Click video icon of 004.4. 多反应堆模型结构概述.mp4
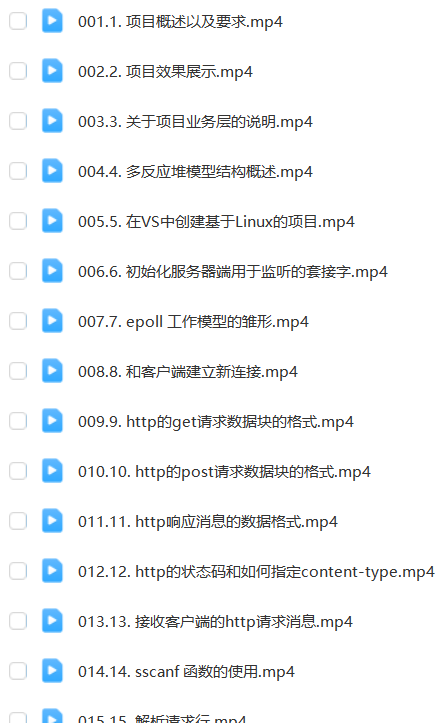Viewport: 442px width, 723px height. 52,171
